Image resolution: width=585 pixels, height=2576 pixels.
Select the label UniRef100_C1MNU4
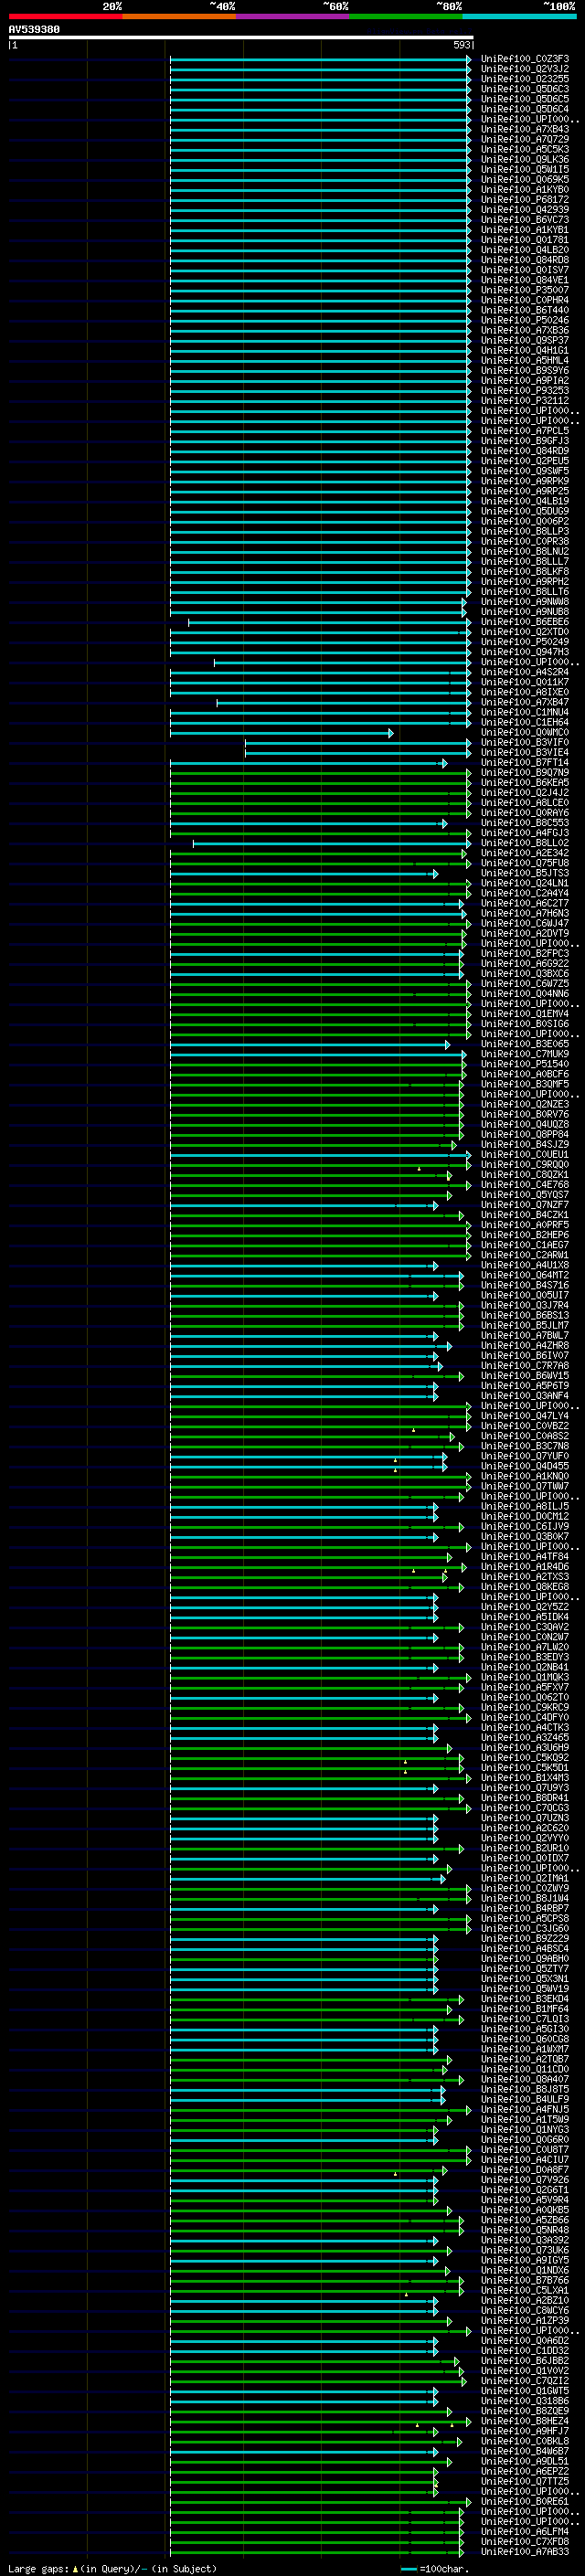[x=525, y=712]
